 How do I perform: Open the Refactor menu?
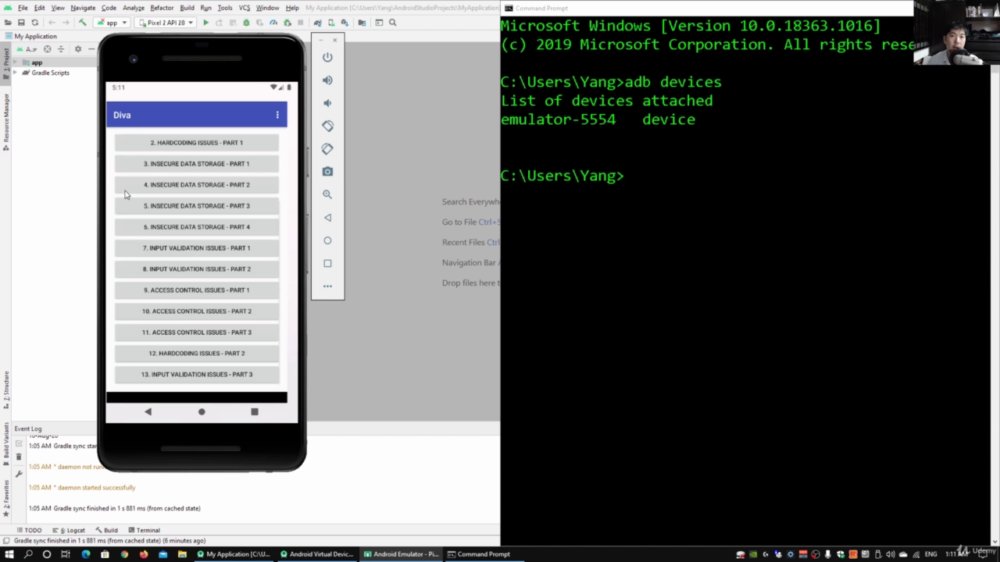click(161, 8)
